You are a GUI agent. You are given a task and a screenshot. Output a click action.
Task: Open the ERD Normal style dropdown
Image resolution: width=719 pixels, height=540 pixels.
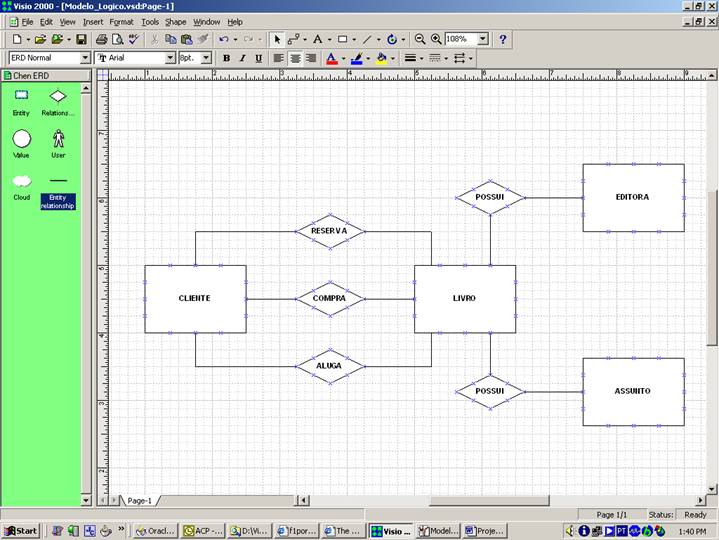(x=86, y=58)
